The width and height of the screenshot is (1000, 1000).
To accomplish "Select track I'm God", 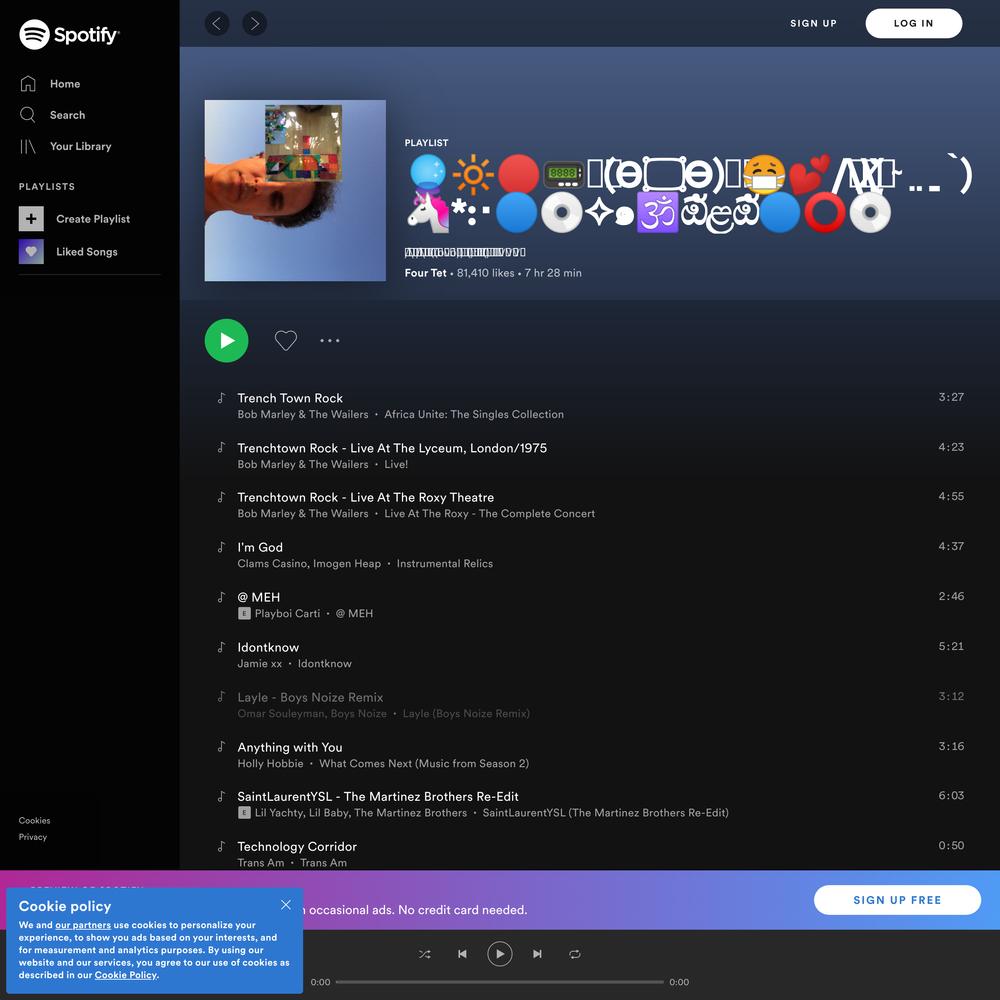I will tap(260, 547).
